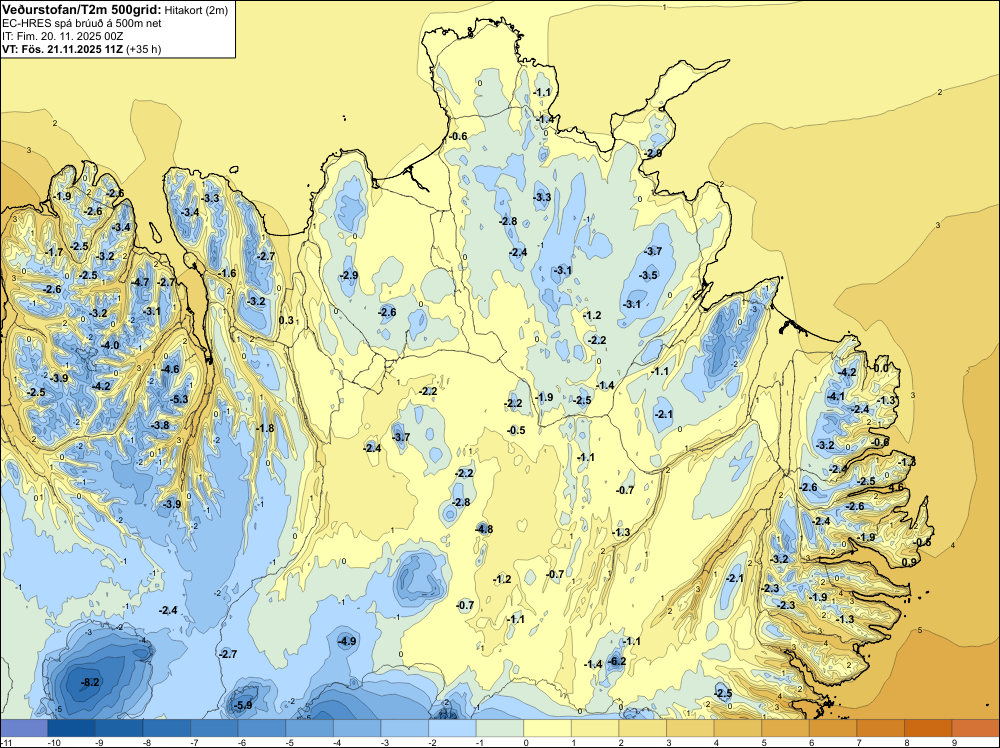
Task: Click the legend swatch between -2 and -1
Action: click(452, 728)
